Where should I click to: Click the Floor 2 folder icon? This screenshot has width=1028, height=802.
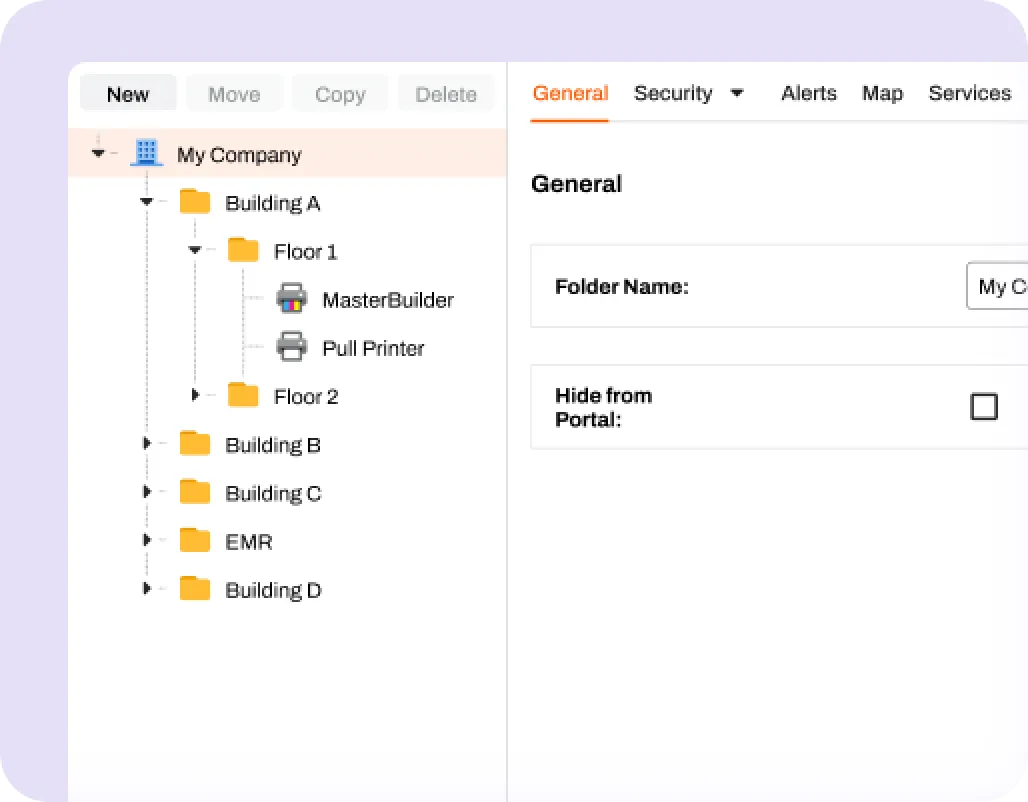(x=243, y=396)
